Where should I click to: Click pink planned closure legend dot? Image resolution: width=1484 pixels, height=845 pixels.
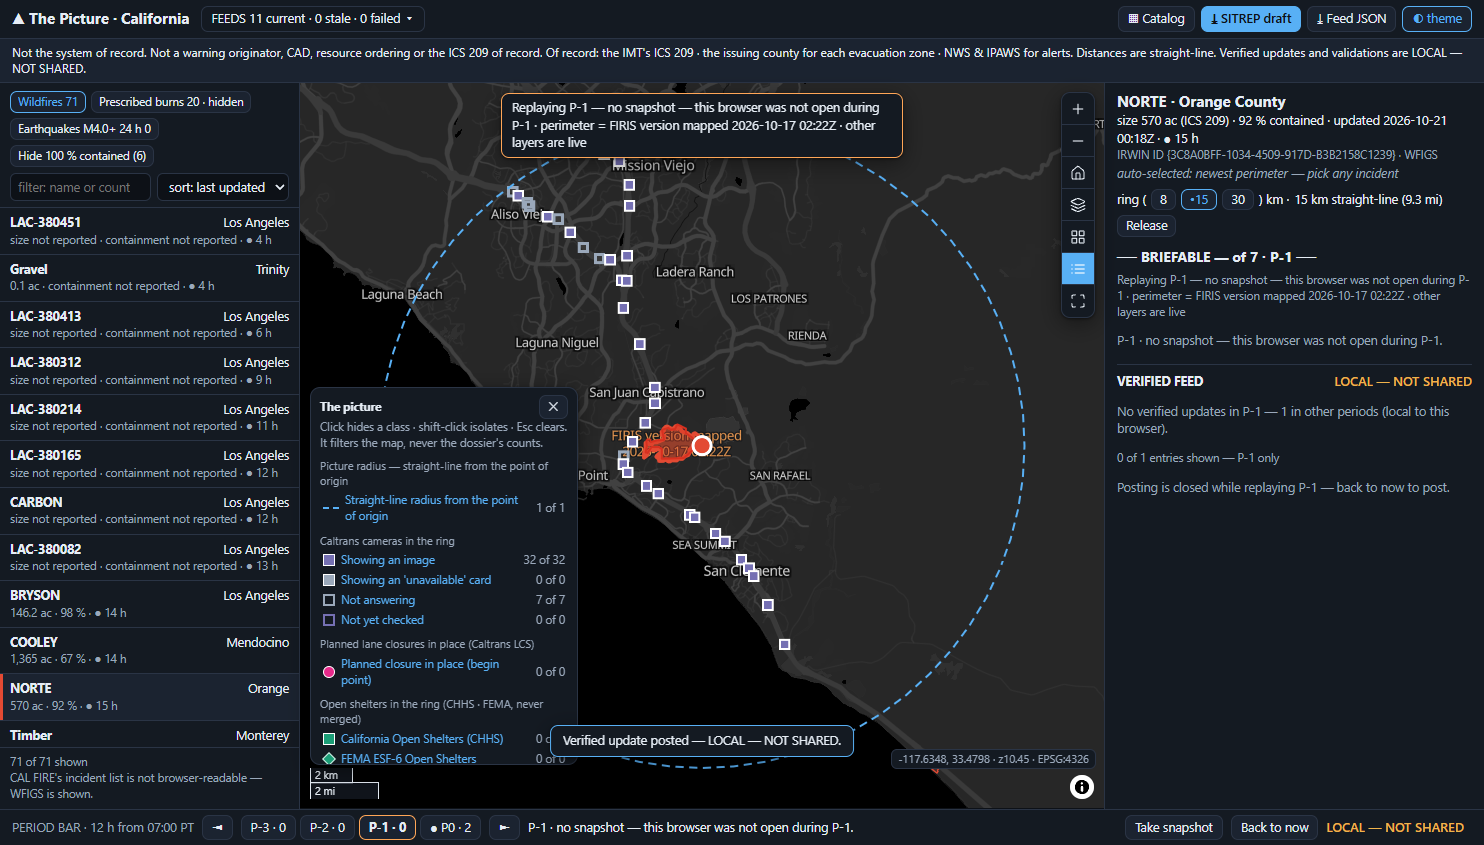click(x=329, y=672)
